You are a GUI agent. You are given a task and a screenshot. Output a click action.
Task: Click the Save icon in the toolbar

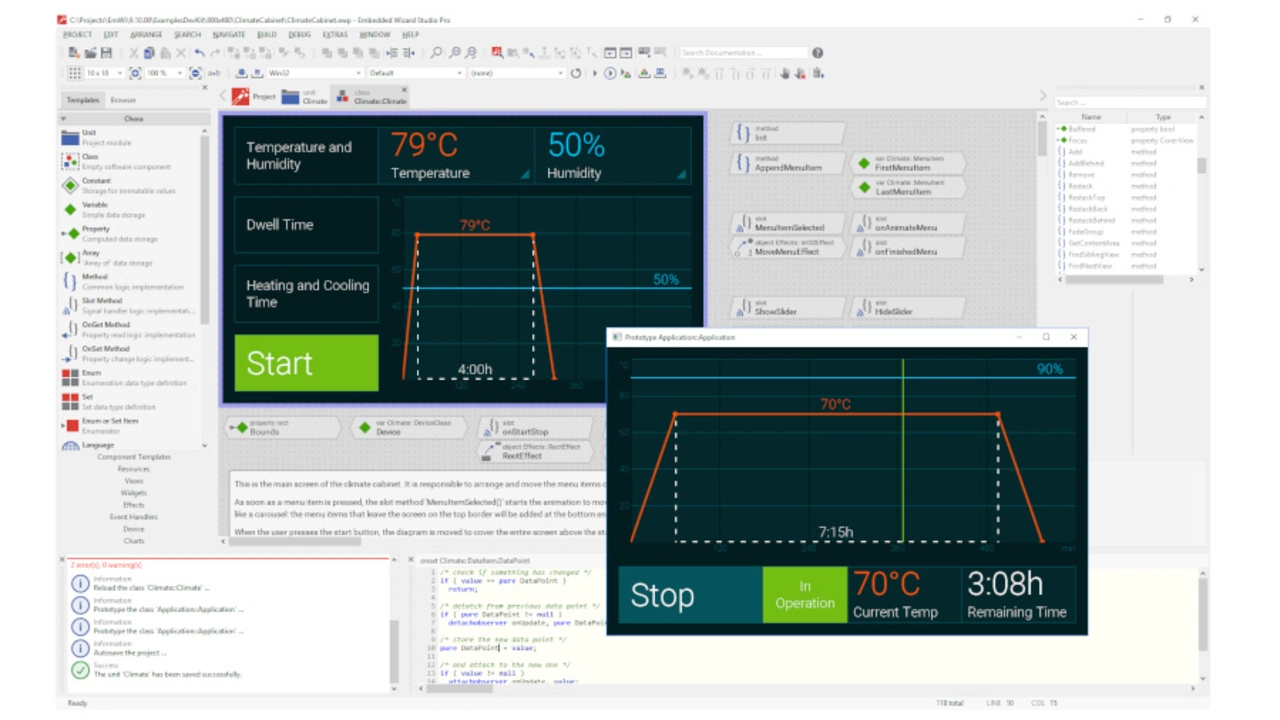coord(106,53)
